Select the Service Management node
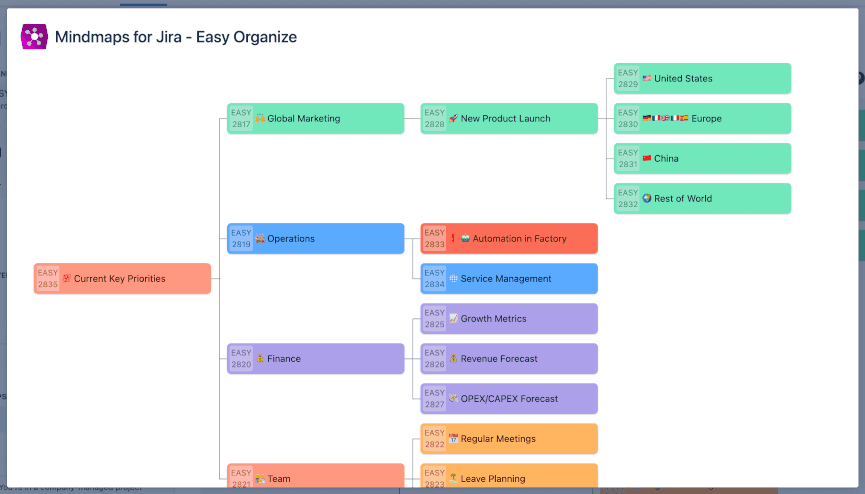 point(509,279)
